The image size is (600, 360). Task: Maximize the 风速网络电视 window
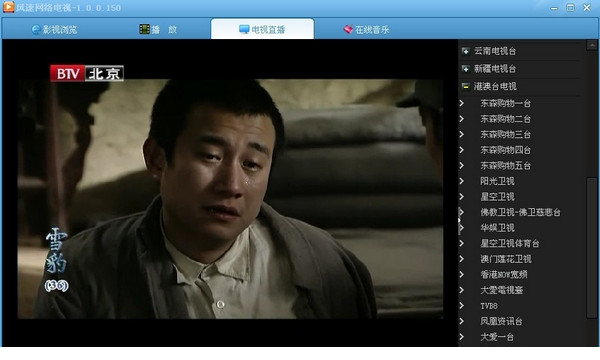(570, 8)
